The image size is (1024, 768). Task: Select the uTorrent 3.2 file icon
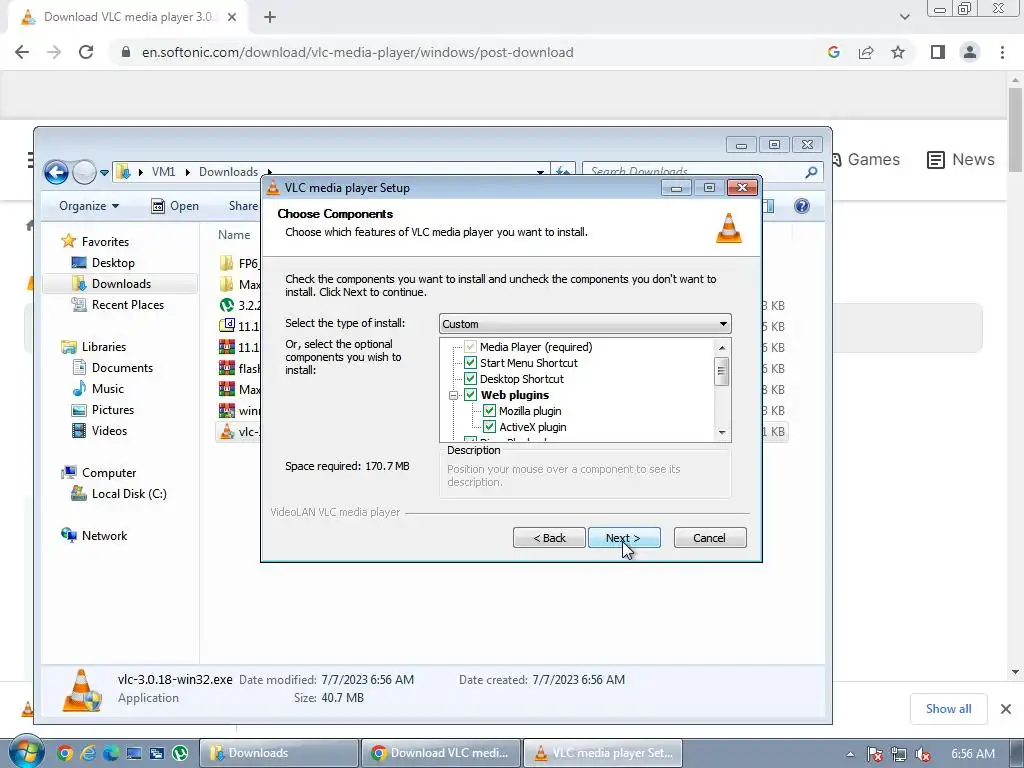[x=227, y=305]
